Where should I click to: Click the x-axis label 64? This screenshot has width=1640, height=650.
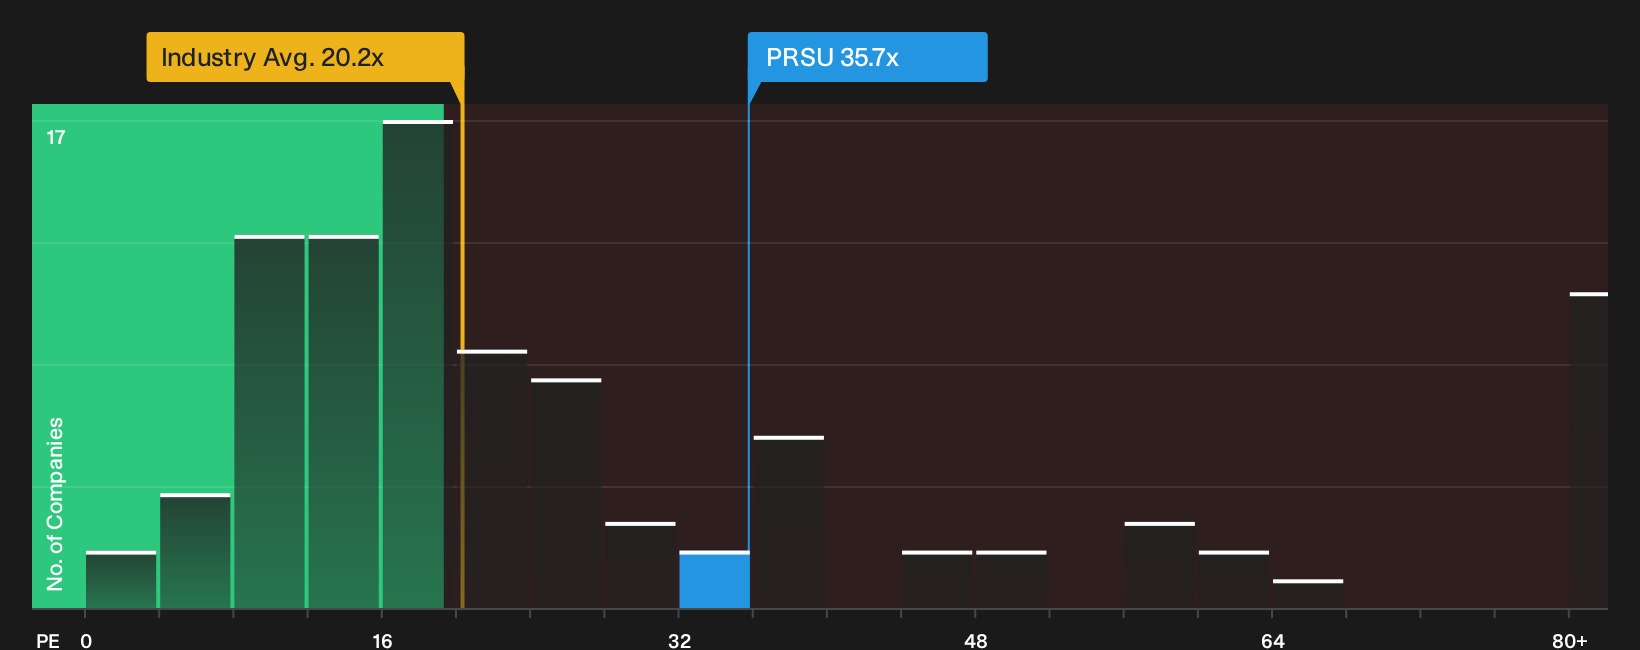pyautogui.click(x=1273, y=640)
